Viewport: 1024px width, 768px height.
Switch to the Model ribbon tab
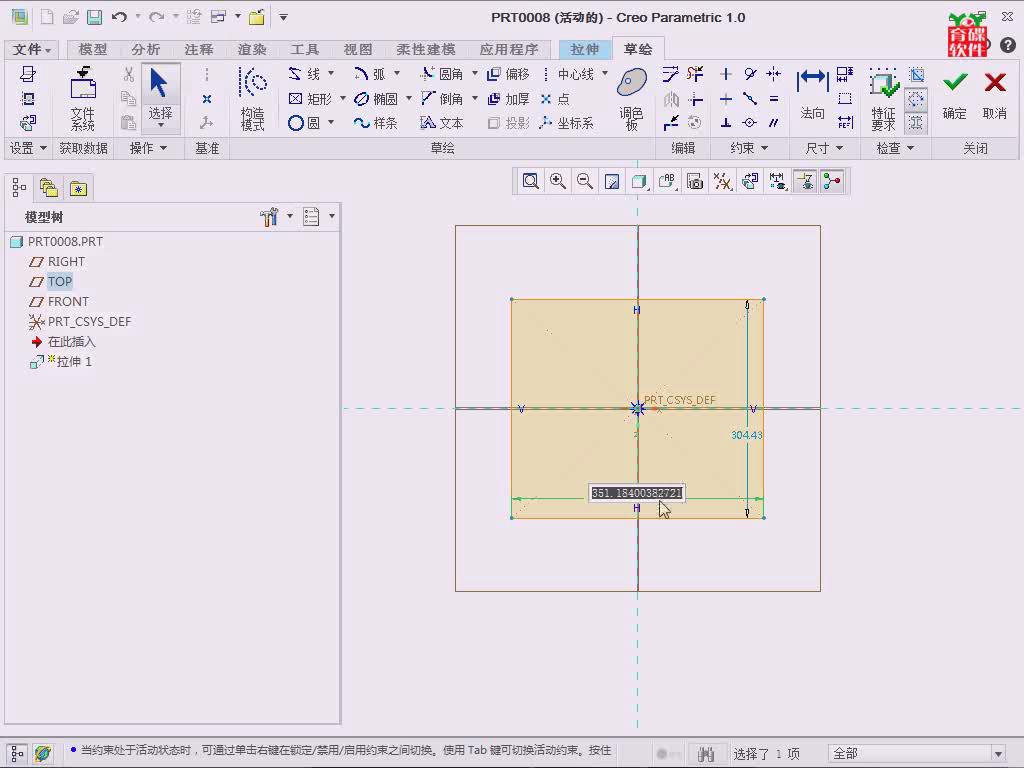pos(93,49)
